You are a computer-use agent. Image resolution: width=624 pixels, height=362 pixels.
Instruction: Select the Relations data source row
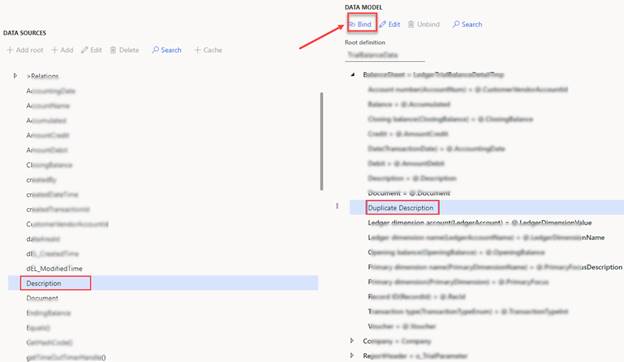(x=43, y=76)
